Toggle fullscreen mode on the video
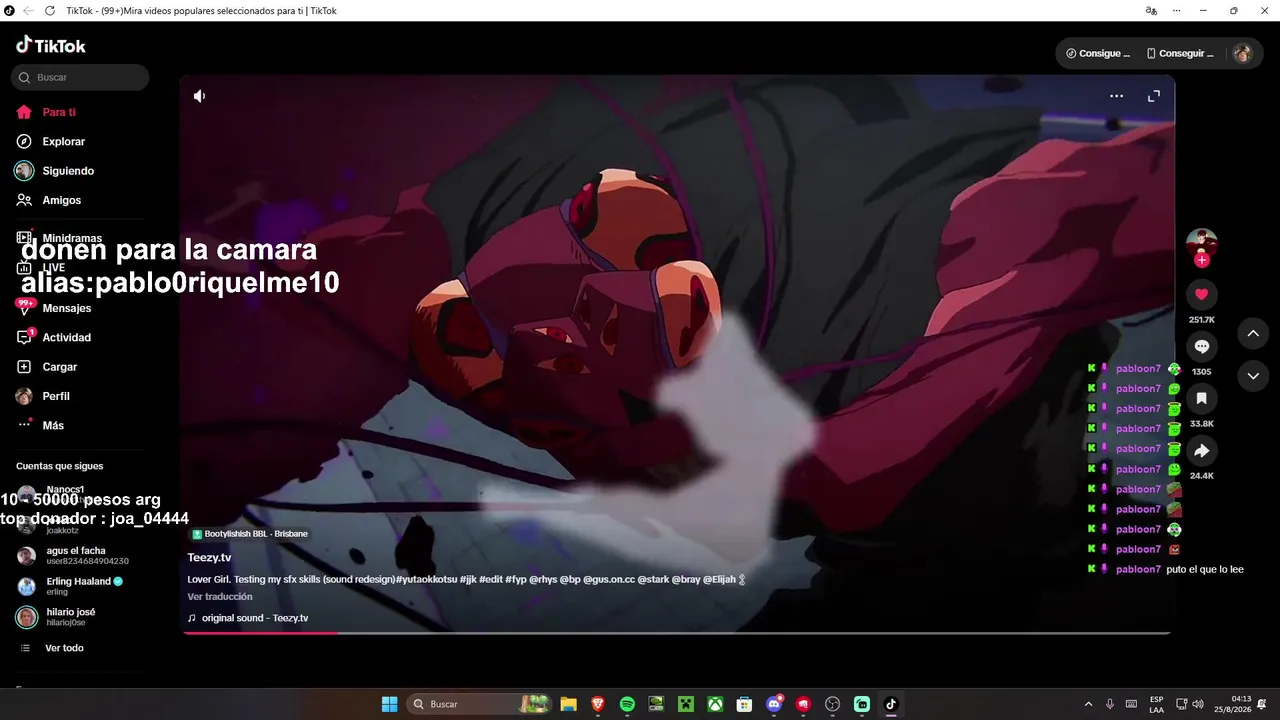Image resolution: width=1280 pixels, height=720 pixels. click(1153, 96)
